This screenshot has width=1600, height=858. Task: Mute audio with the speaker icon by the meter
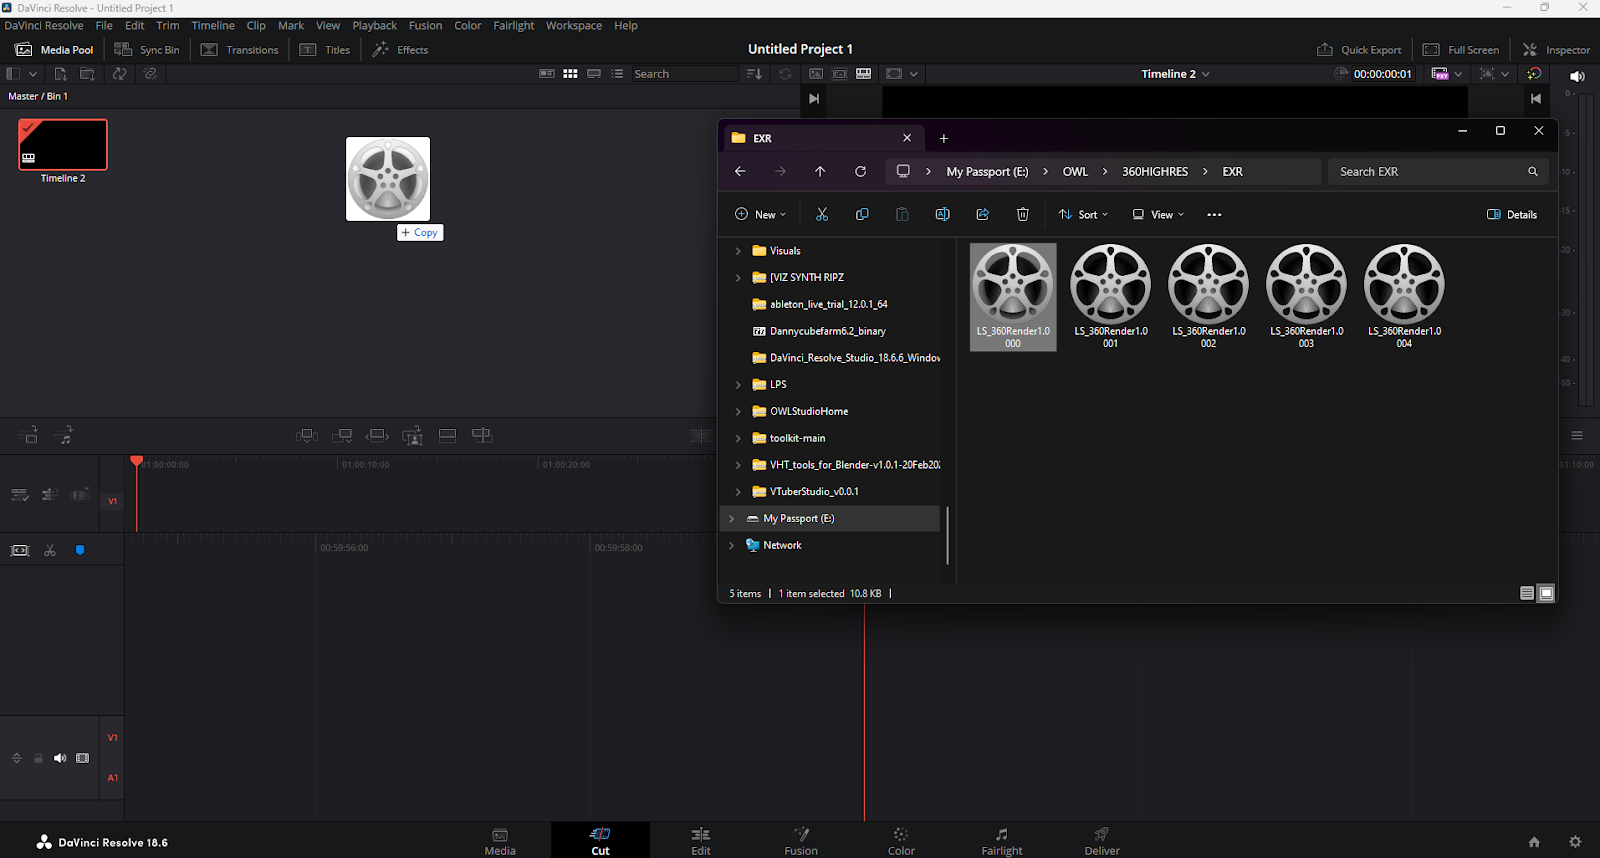tap(1577, 76)
